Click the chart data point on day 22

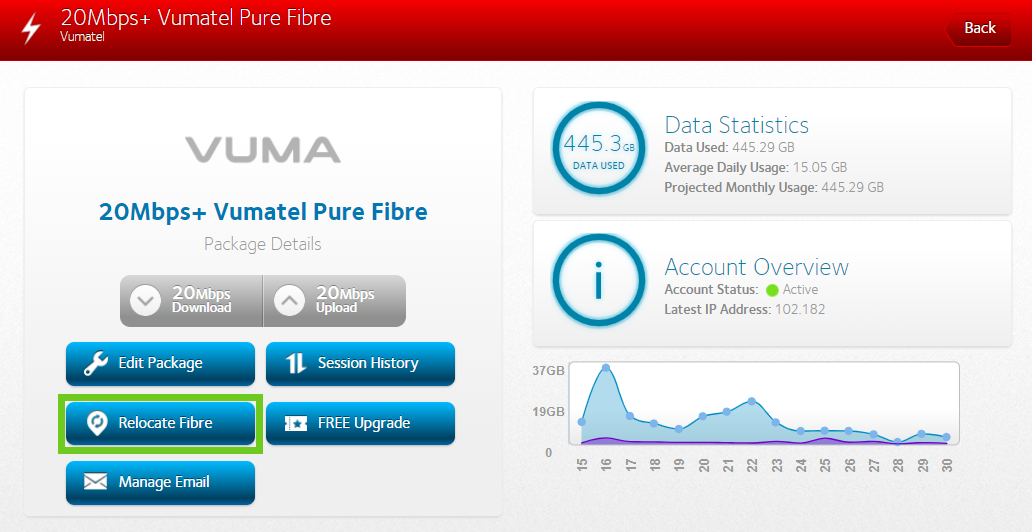[752, 401]
